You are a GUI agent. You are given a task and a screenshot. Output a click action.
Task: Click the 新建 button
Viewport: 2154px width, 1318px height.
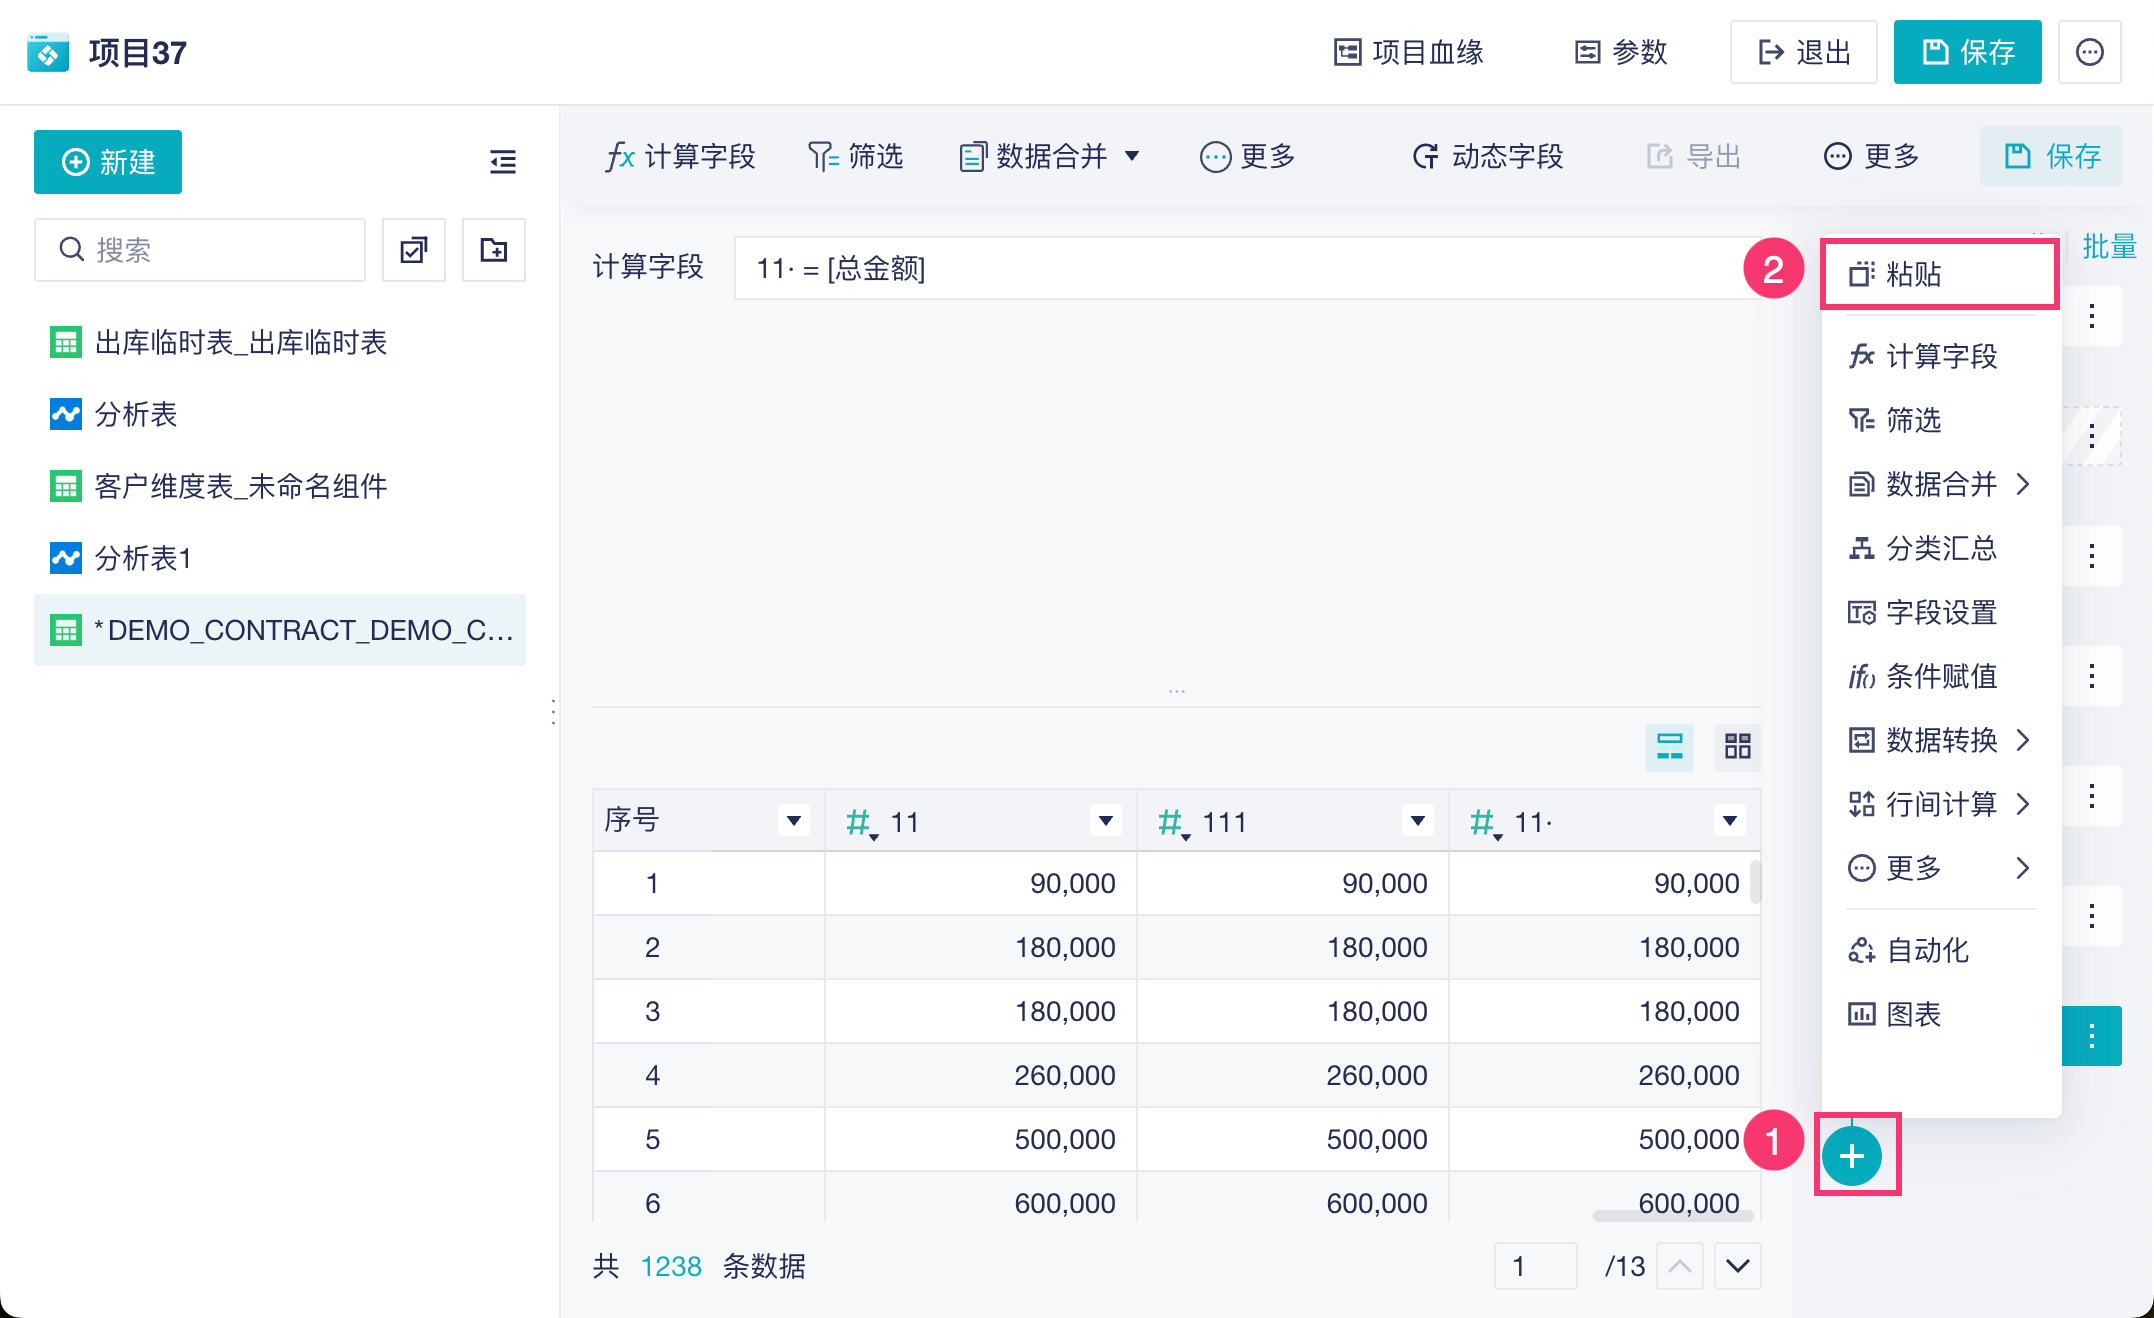(x=108, y=162)
